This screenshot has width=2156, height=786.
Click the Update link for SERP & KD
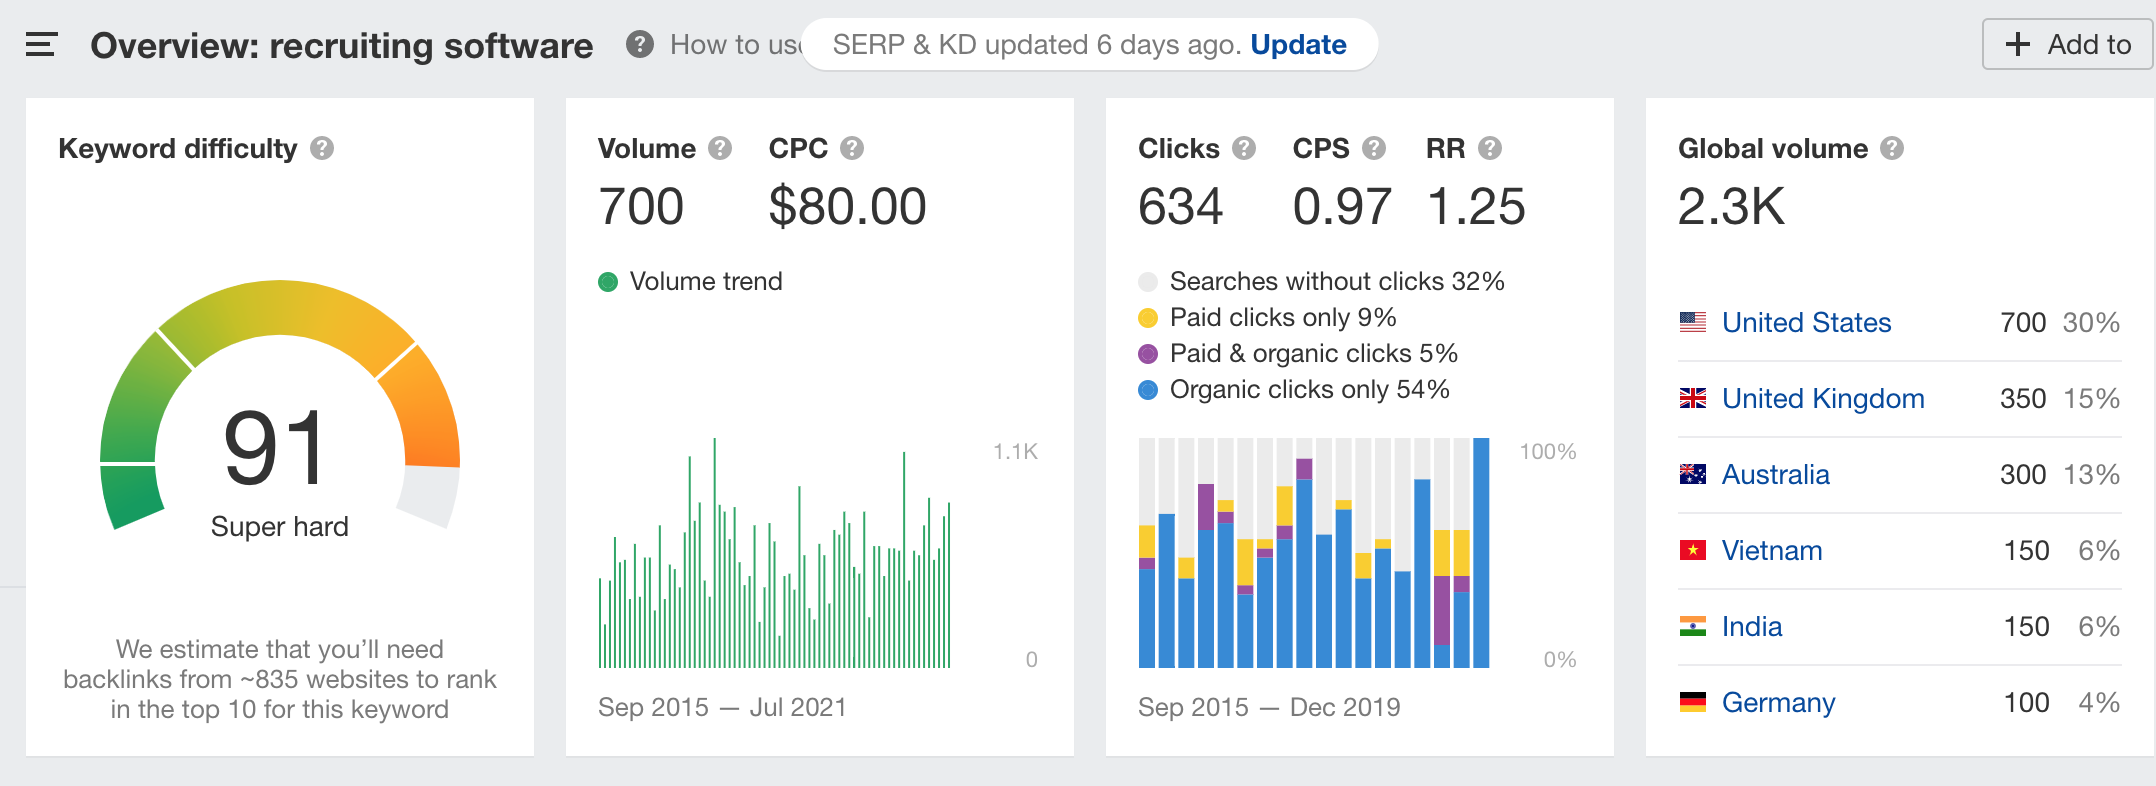point(1298,44)
